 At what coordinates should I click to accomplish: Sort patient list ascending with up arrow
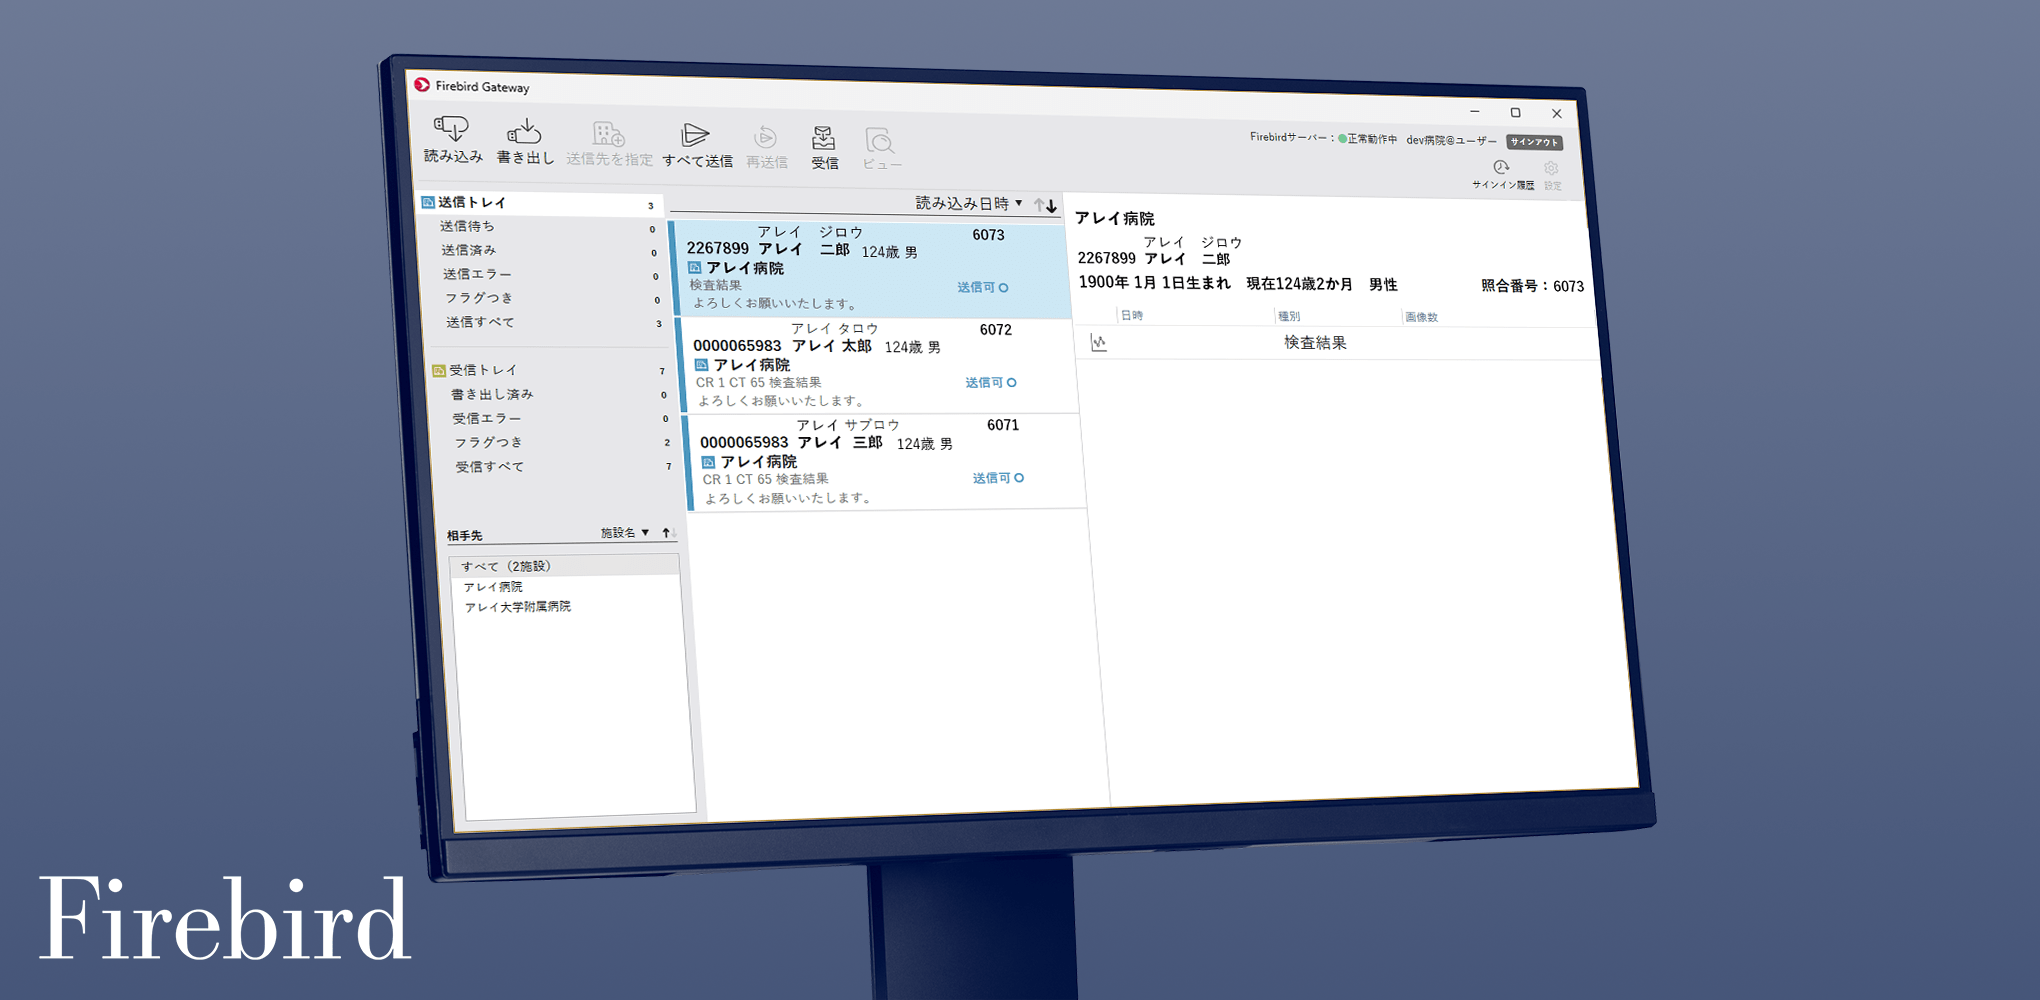[1039, 205]
